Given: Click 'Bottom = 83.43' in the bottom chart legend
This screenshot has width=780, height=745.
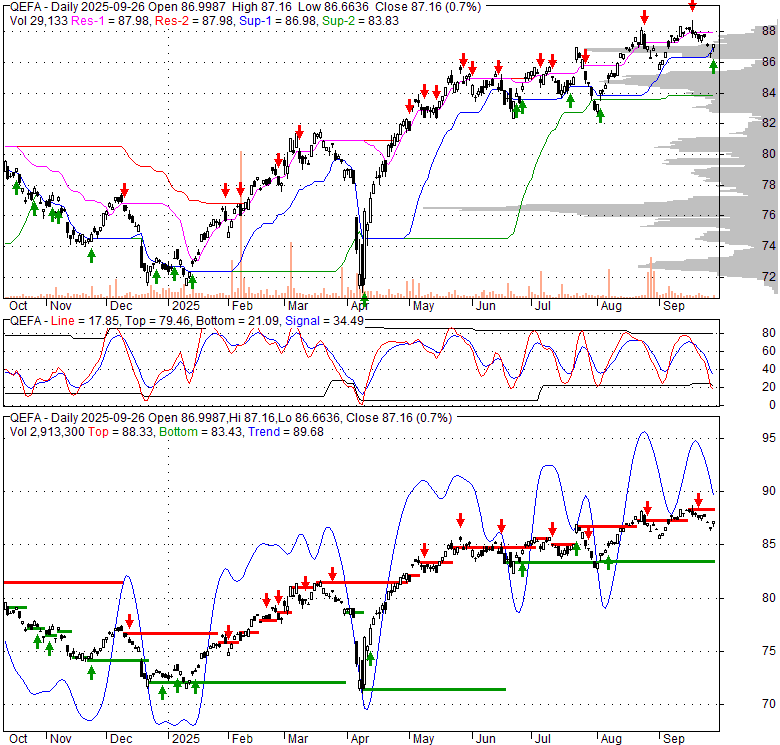Looking at the screenshot, I should tap(201, 432).
